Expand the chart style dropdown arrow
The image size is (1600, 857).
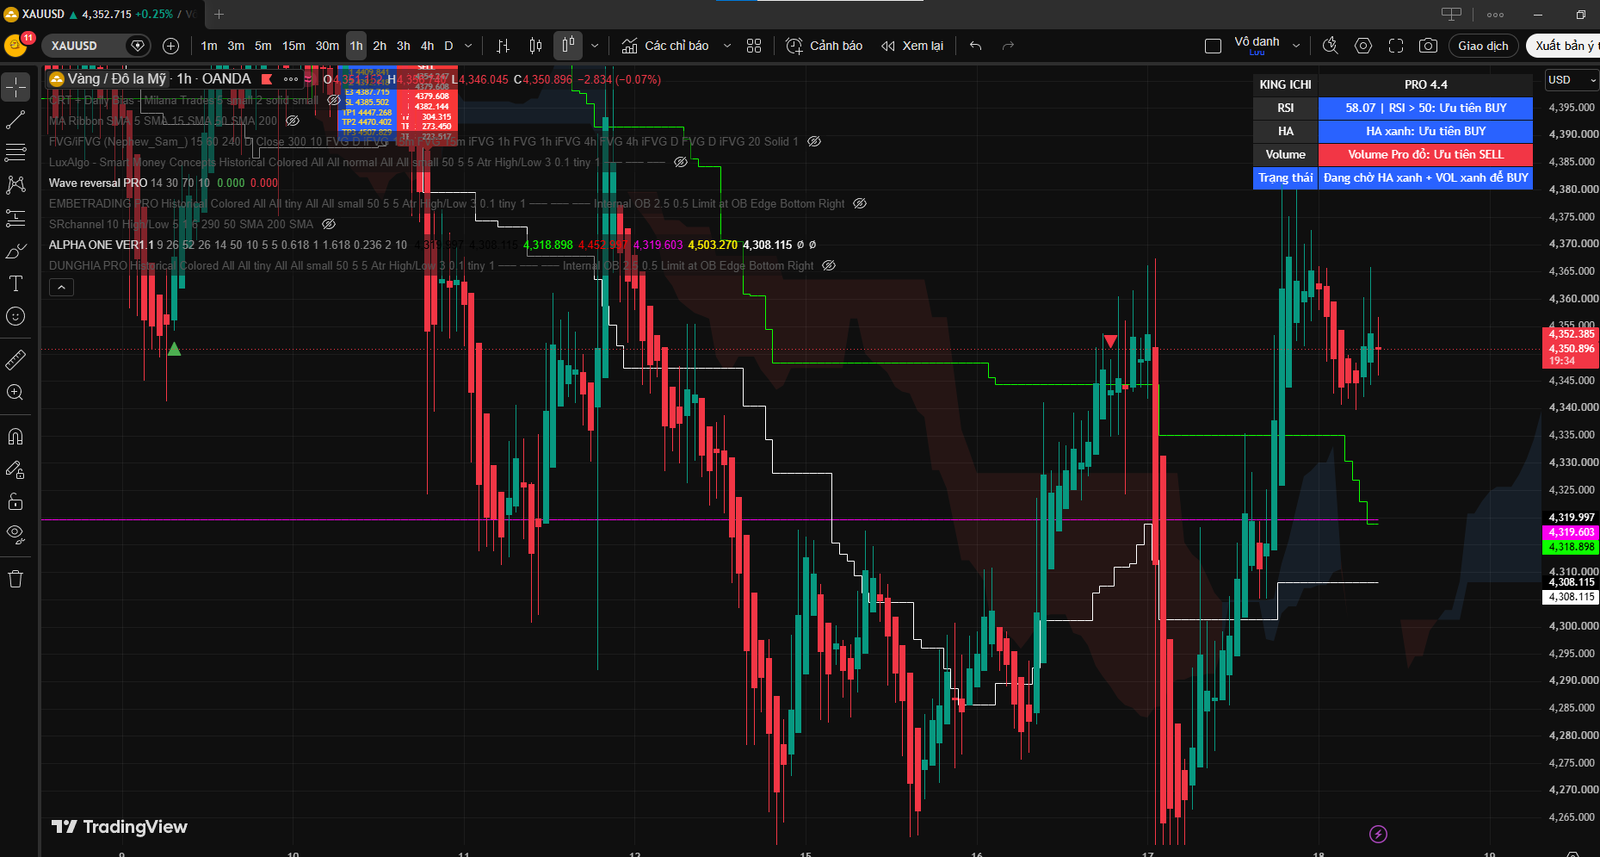[595, 46]
